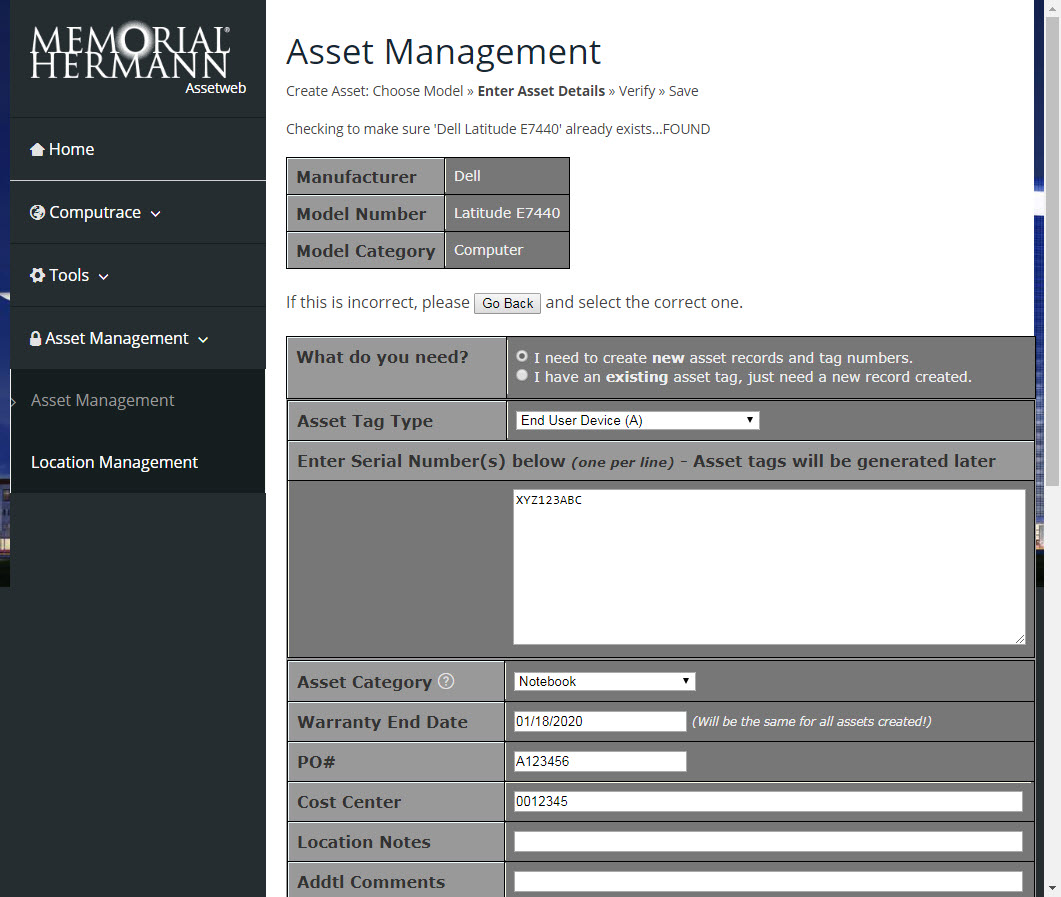The width and height of the screenshot is (1061, 897).
Task: Click the 'Cost Center' label cell
Action: click(x=397, y=802)
